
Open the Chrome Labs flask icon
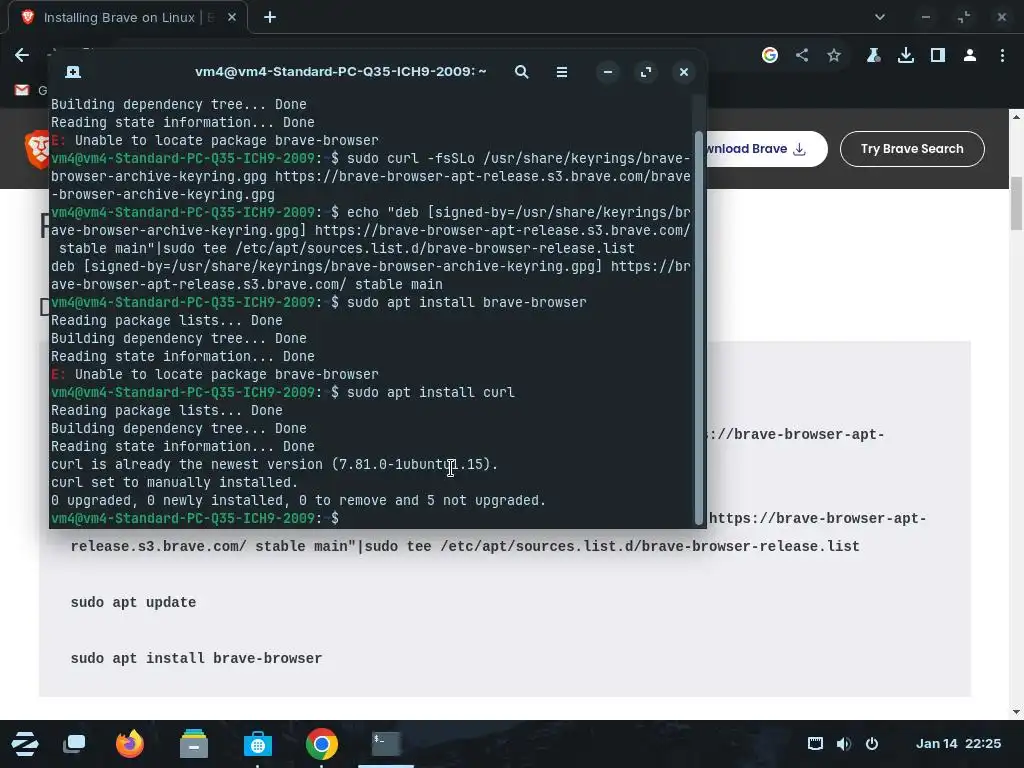873,55
